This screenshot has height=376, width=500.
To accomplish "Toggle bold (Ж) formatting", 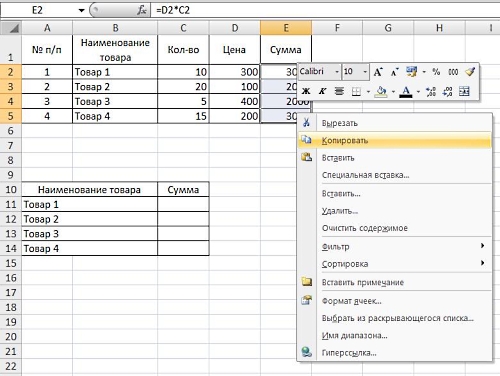I will tap(306, 91).
